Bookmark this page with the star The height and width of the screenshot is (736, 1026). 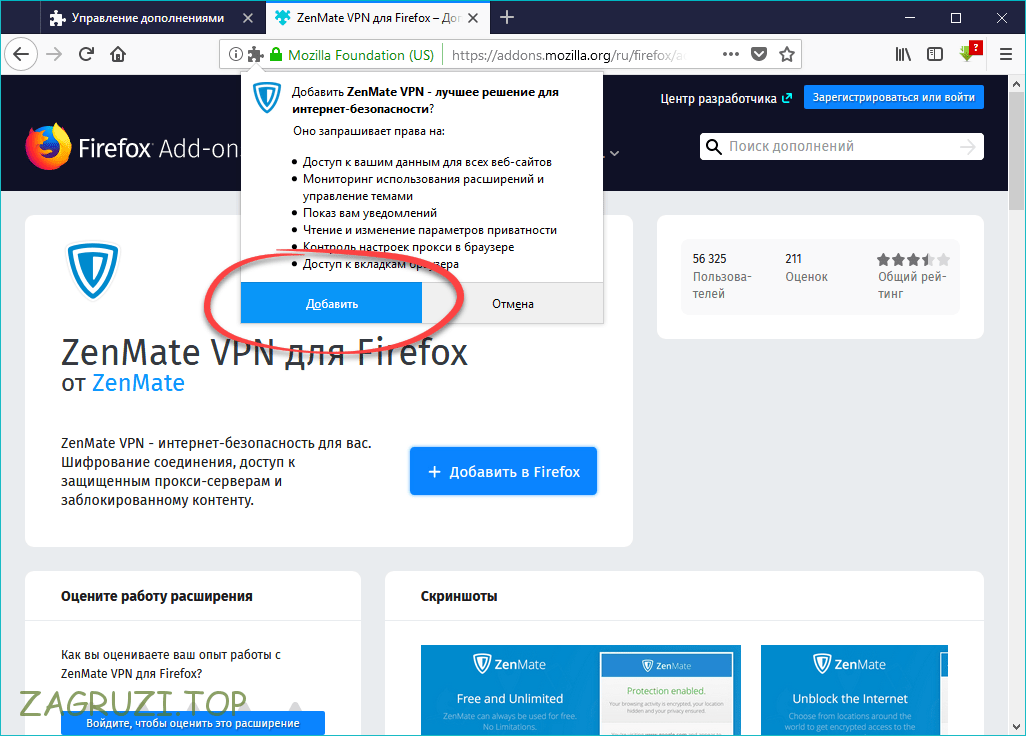click(x=787, y=54)
